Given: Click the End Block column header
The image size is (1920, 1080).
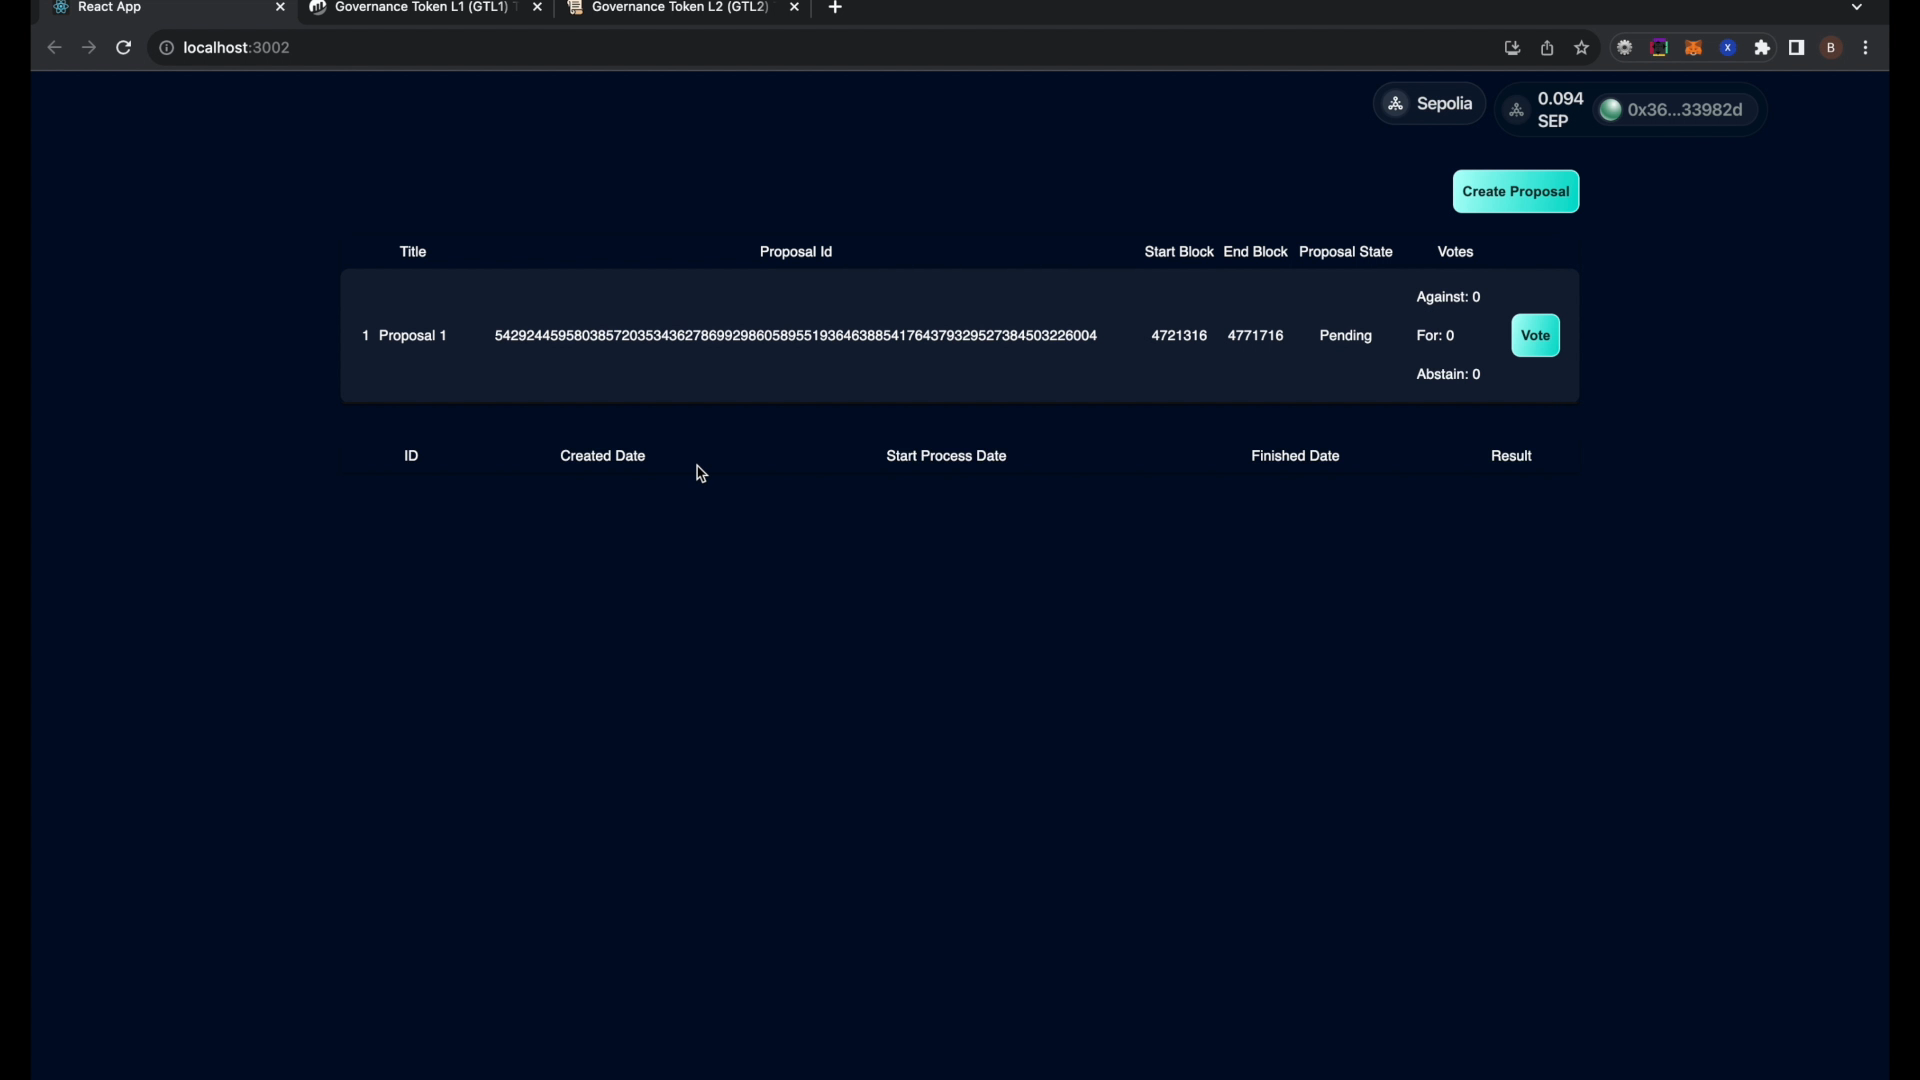Looking at the screenshot, I should (x=1255, y=252).
